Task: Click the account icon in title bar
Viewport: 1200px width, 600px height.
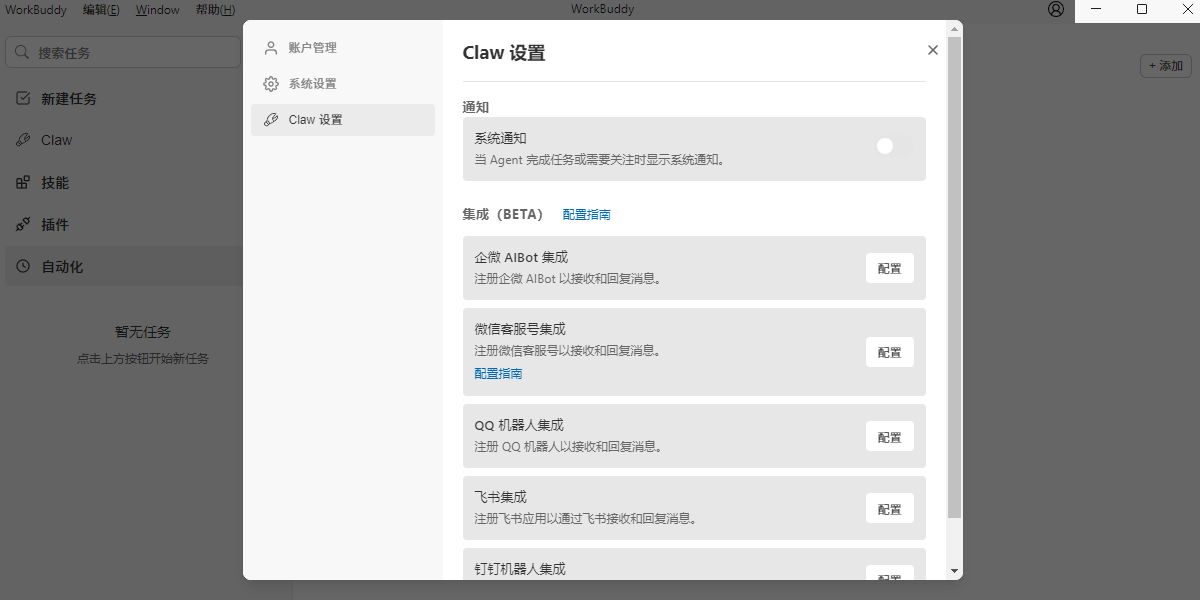Action: pos(1056,9)
